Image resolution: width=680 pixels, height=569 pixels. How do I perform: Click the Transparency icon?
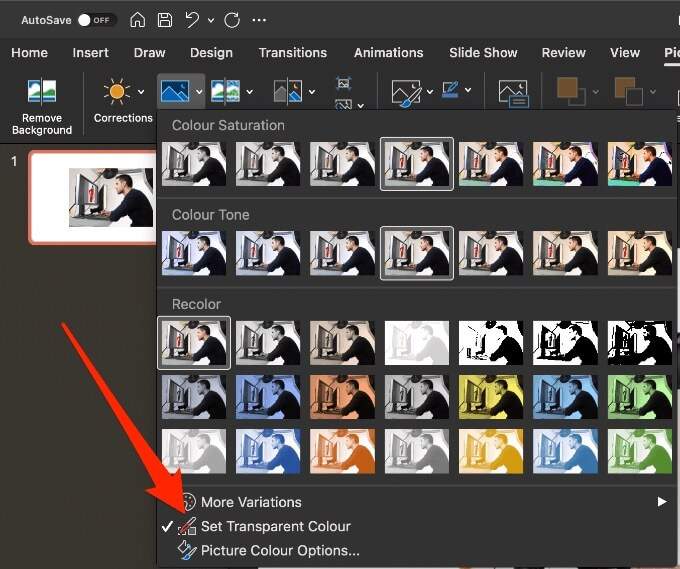(x=288, y=91)
